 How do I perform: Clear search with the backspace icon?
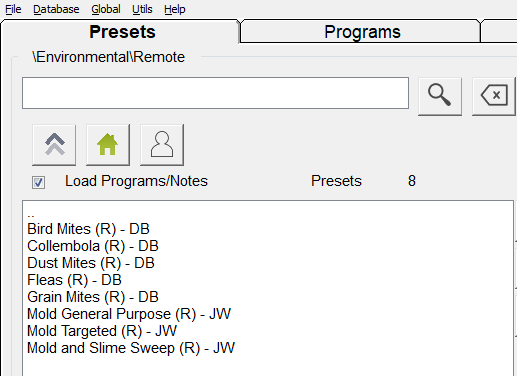click(x=494, y=96)
